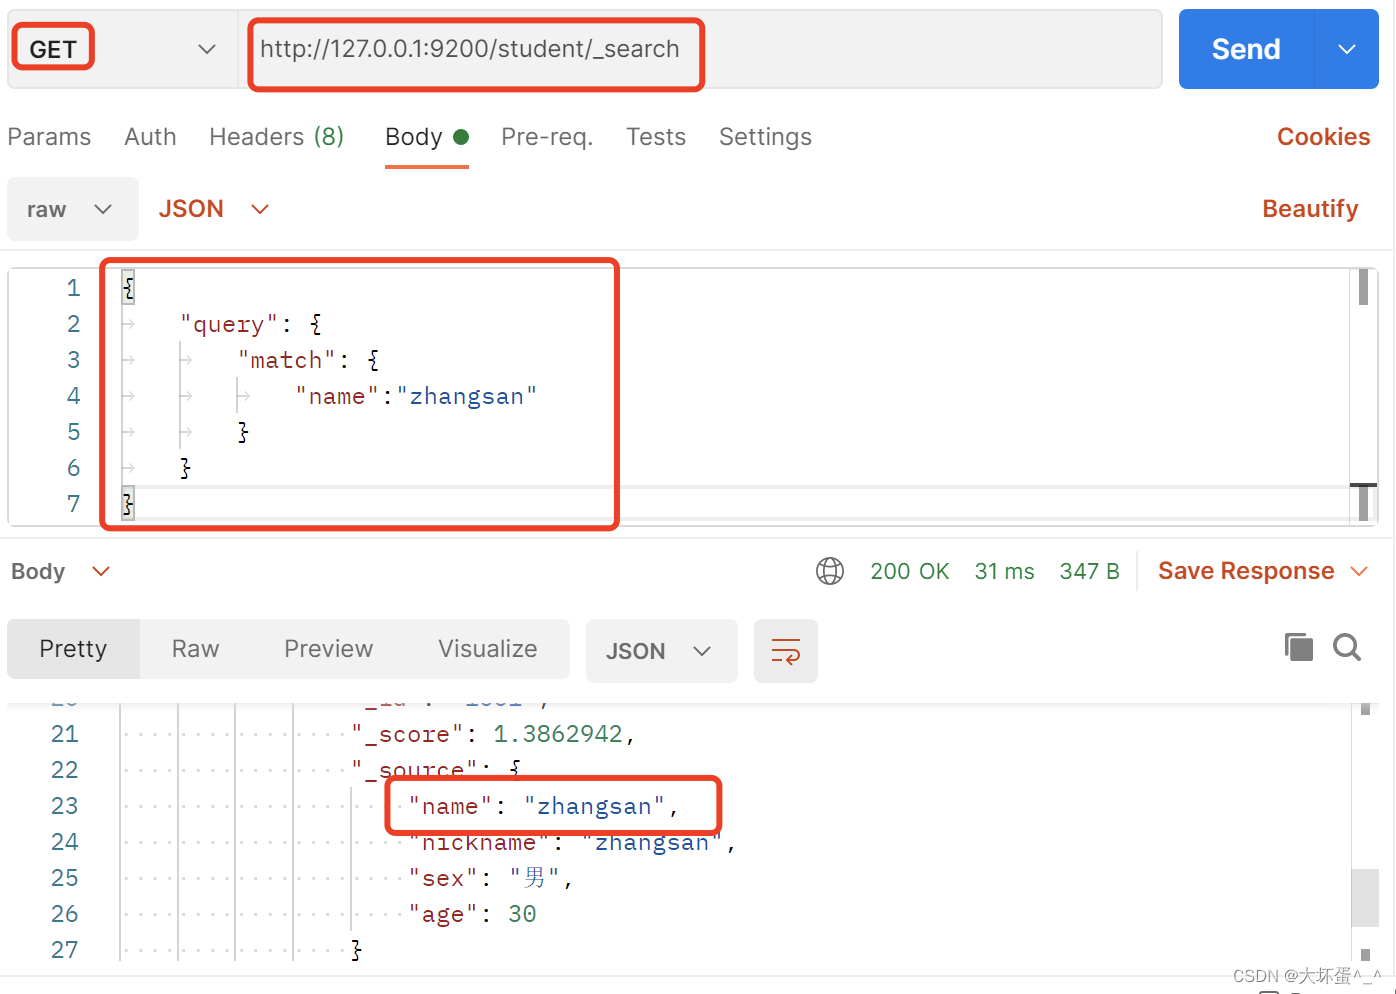Click the "_score" value 1.3862942
Viewport: 1396px width, 994px height.
click(x=558, y=734)
